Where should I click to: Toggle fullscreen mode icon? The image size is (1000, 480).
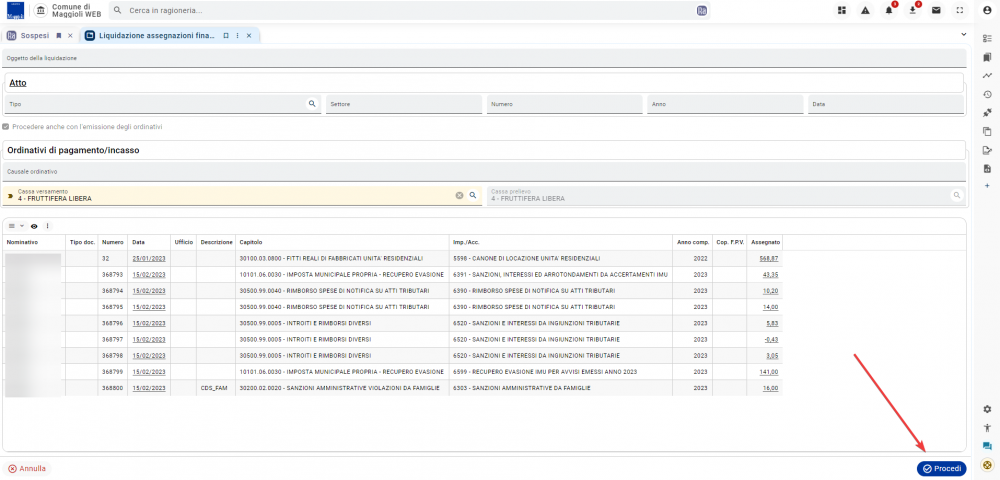click(x=960, y=10)
